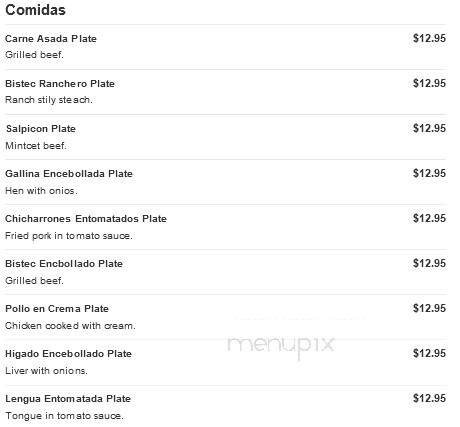The image size is (460, 427).
Task: Choose Higado Encebollado Plate
Action: click(x=68, y=354)
